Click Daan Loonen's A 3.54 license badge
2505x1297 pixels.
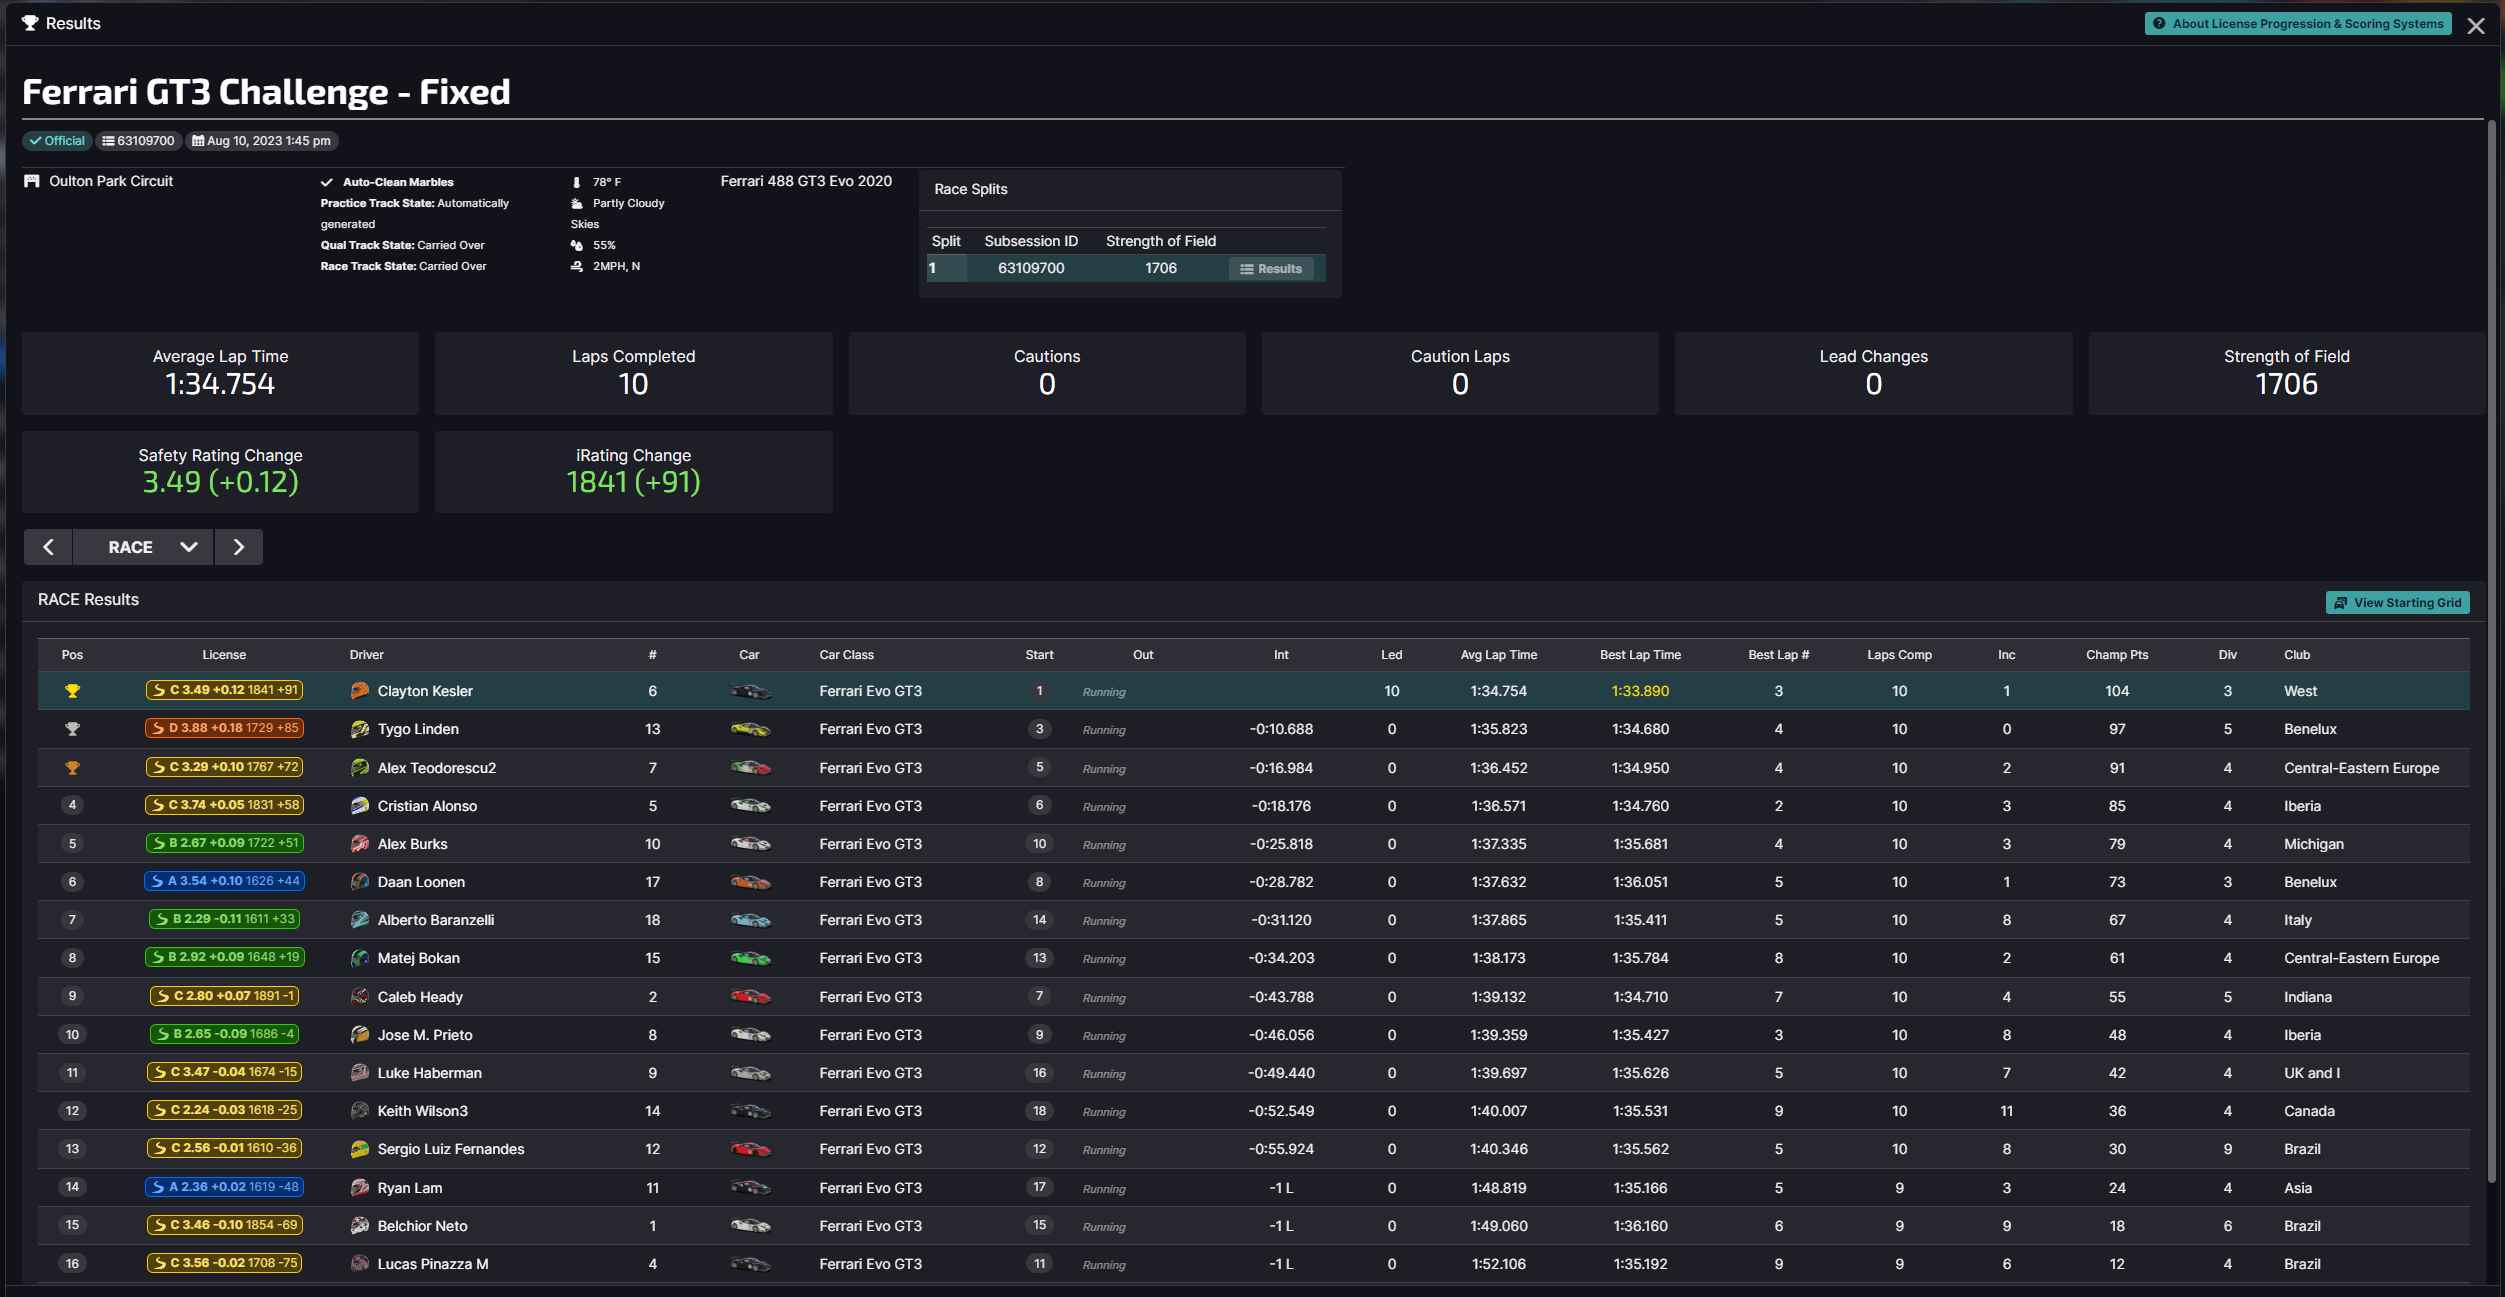[224, 881]
